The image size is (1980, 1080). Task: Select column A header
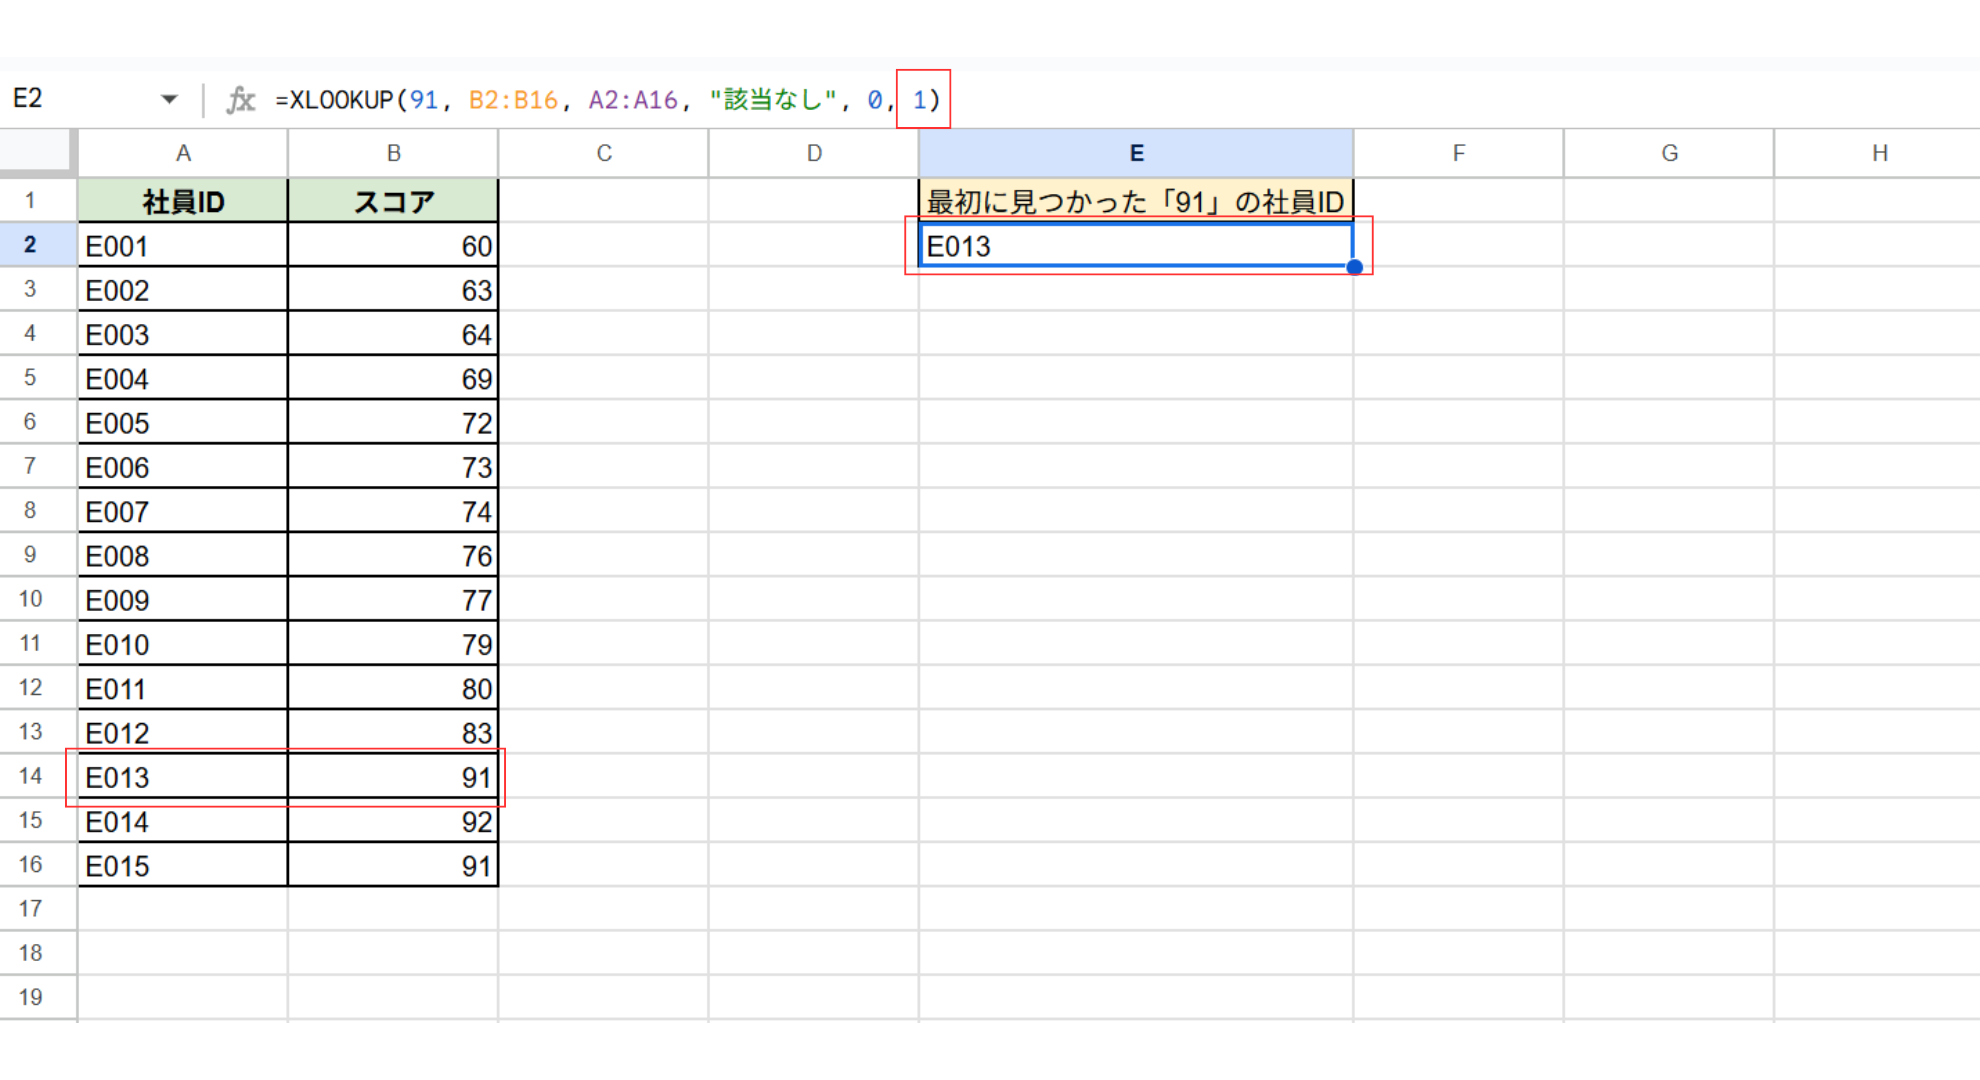pos(183,153)
